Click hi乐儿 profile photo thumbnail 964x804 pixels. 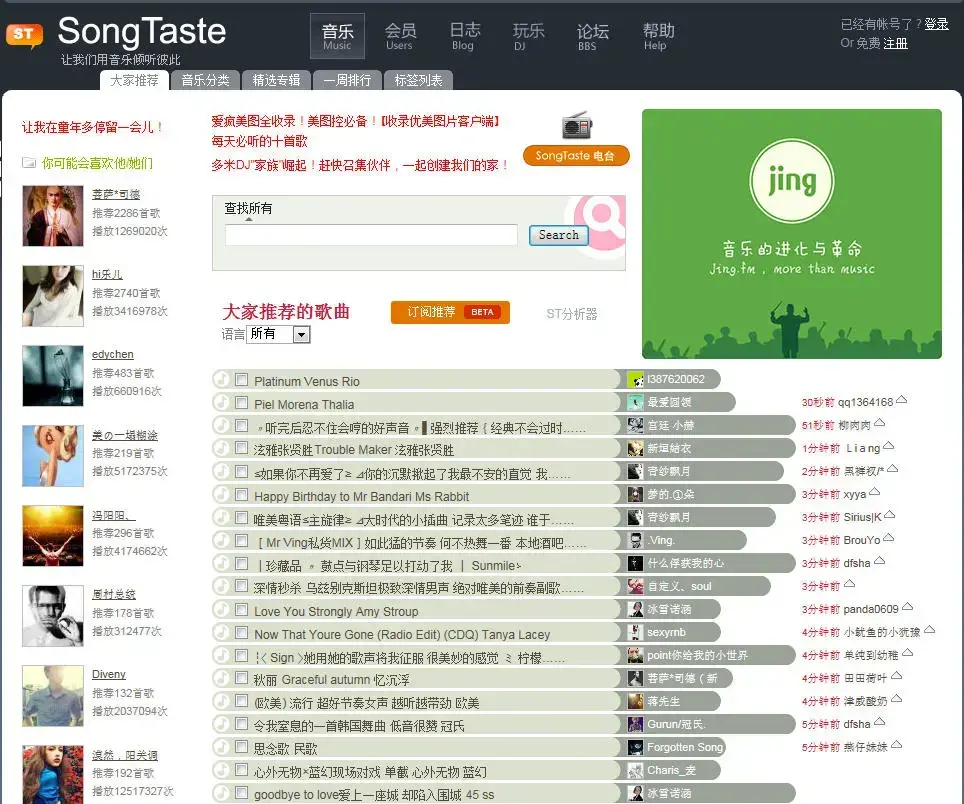[x=53, y=296]
